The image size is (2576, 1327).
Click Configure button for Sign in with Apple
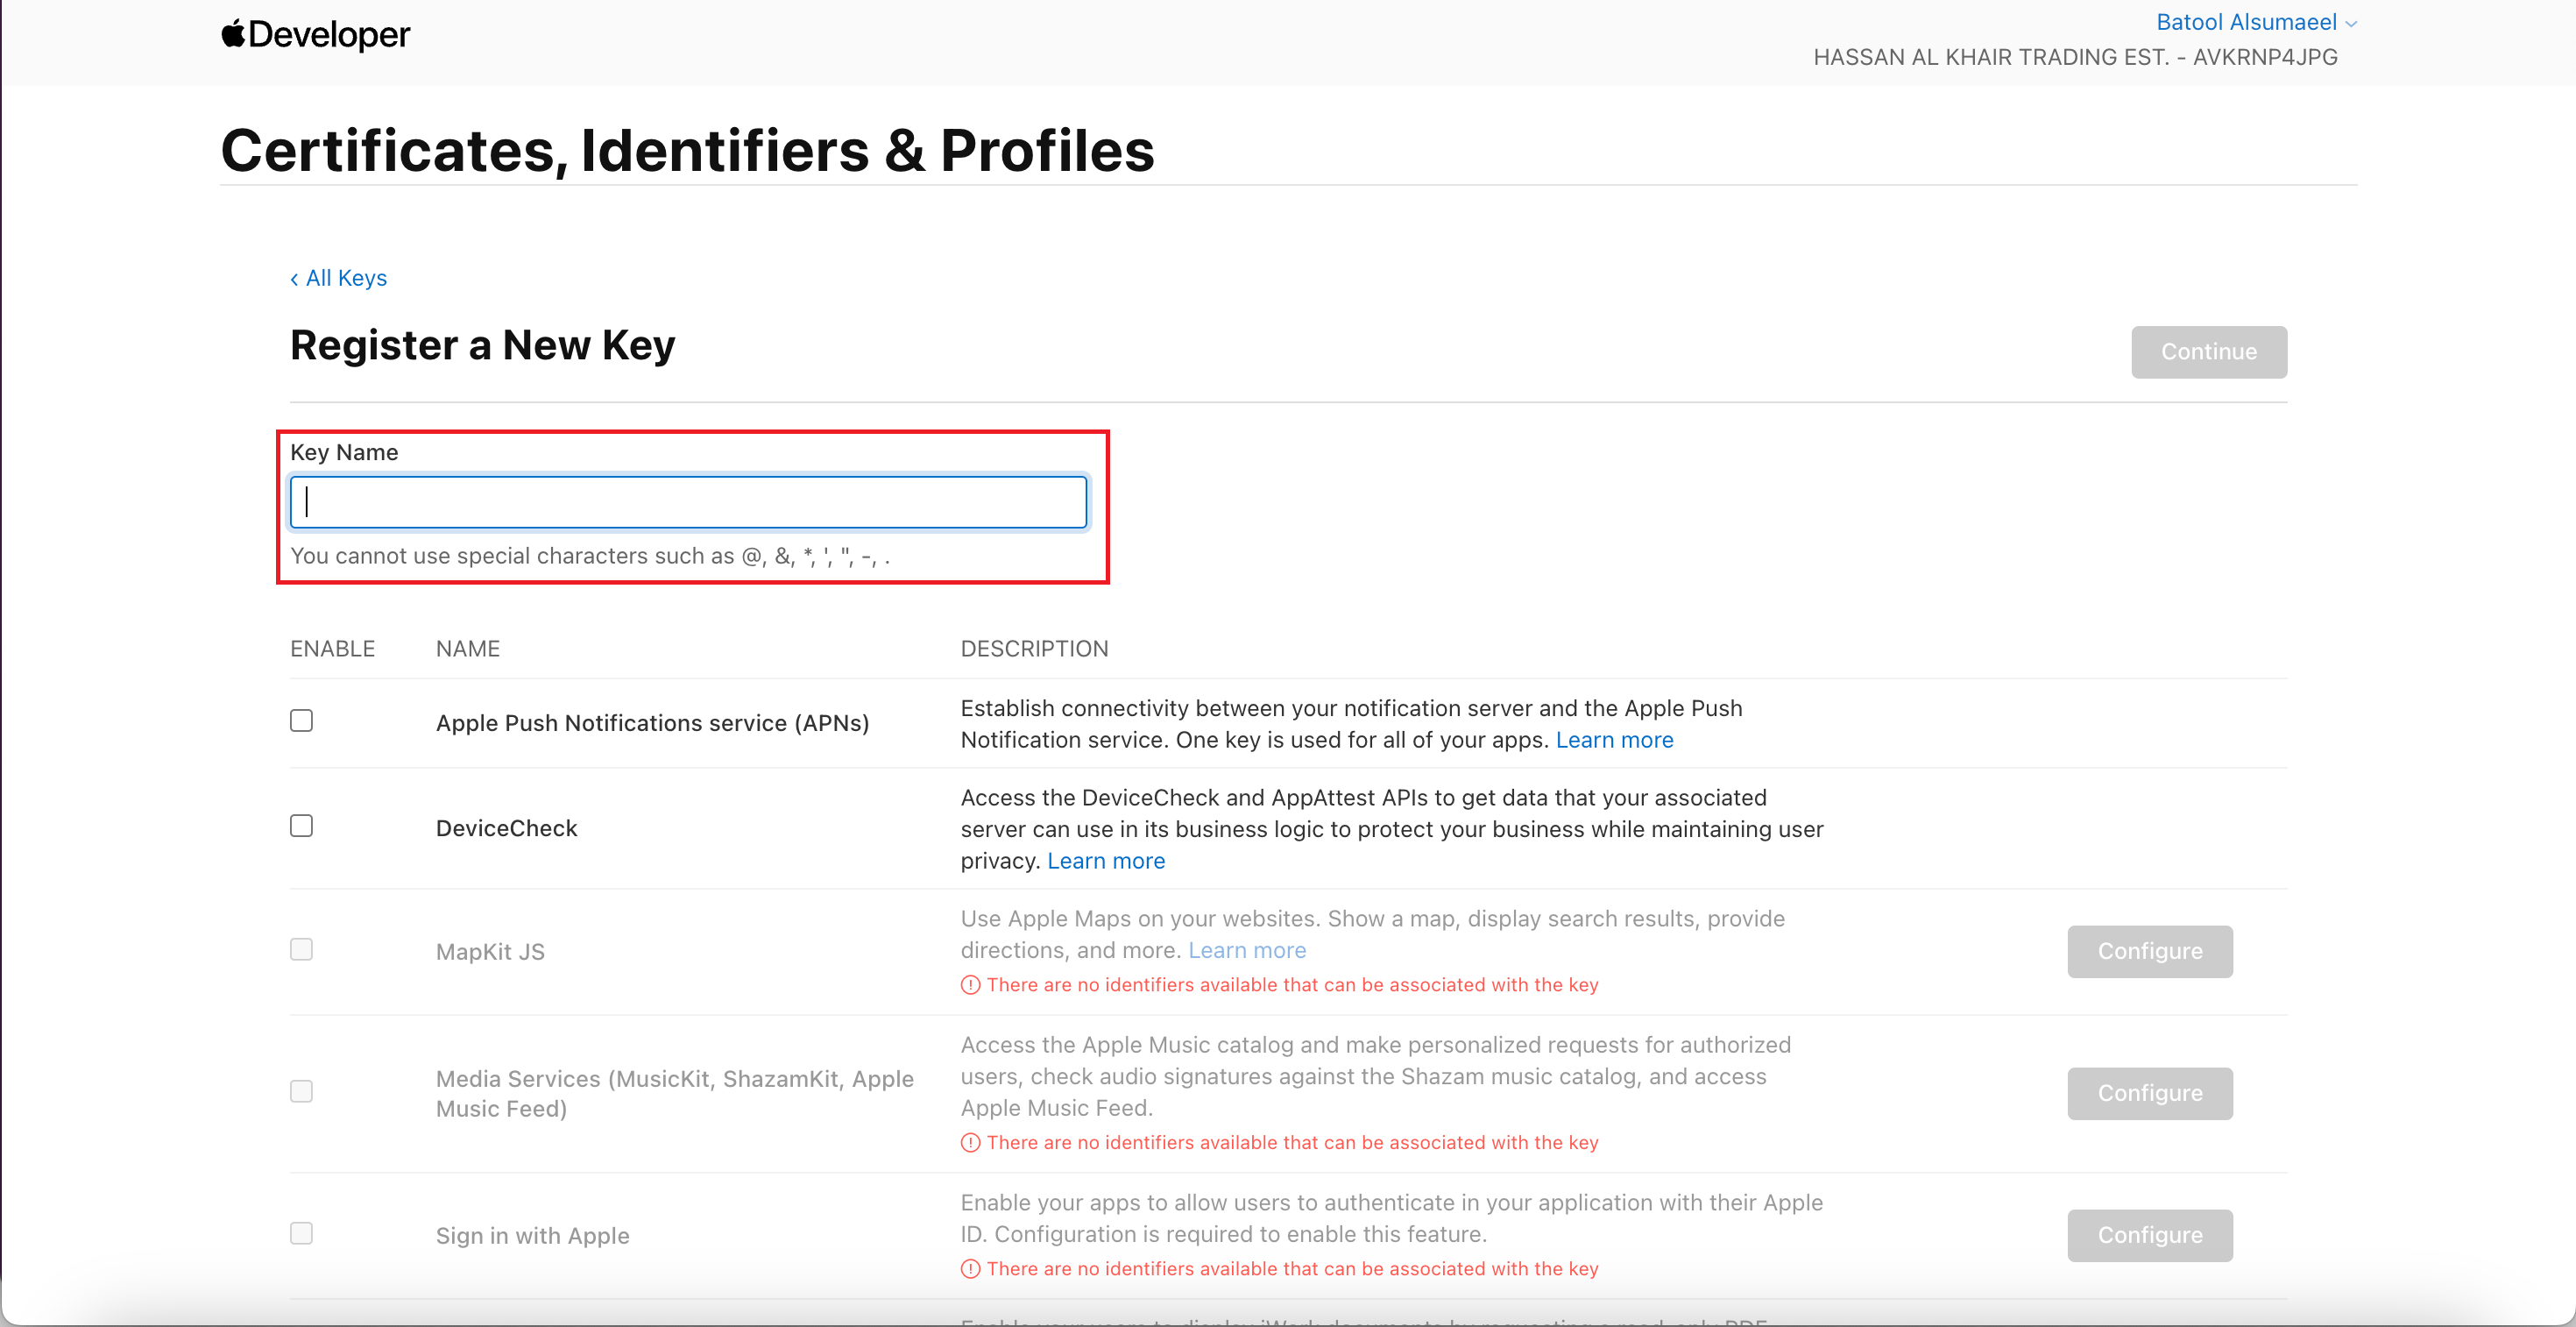tap(2150, 1235)
